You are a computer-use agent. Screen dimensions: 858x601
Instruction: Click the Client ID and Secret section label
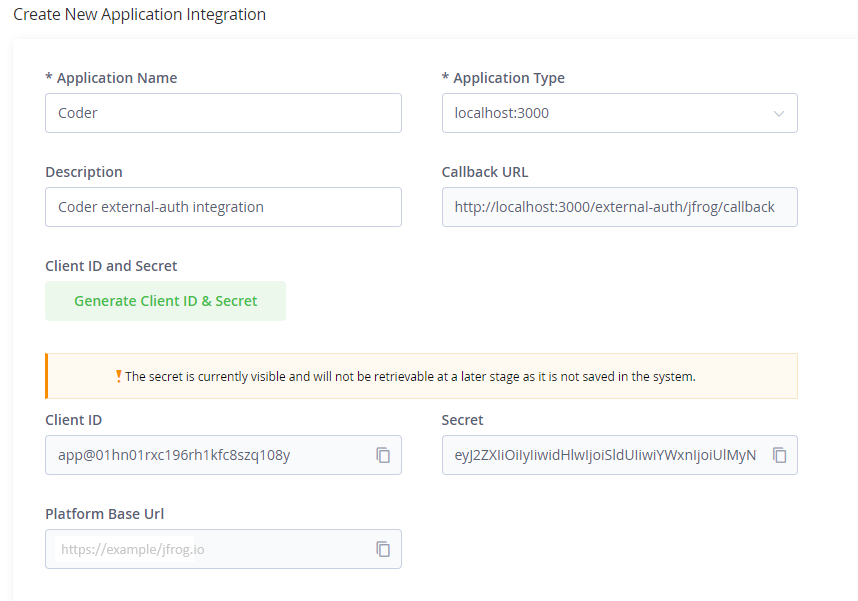click(x=111, y=266)
